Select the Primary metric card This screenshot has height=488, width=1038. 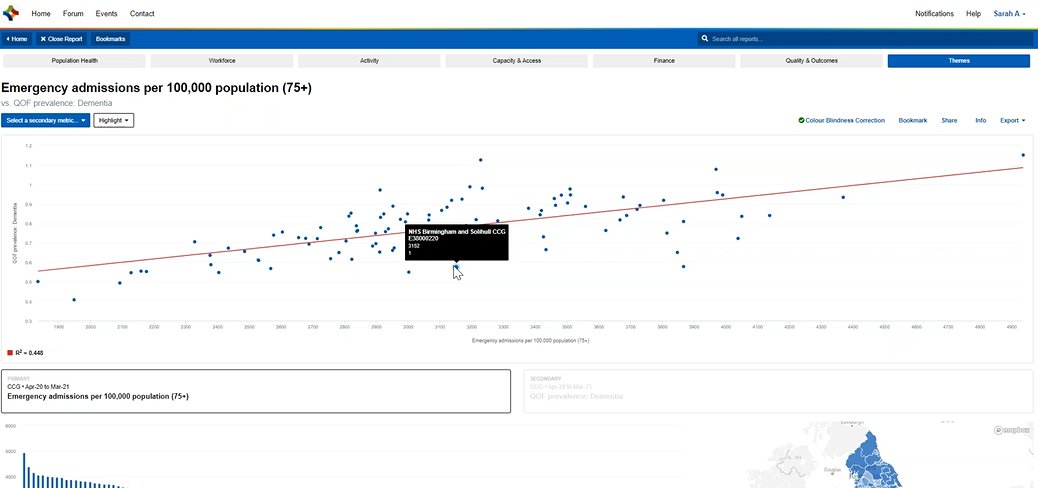(256, 391)
